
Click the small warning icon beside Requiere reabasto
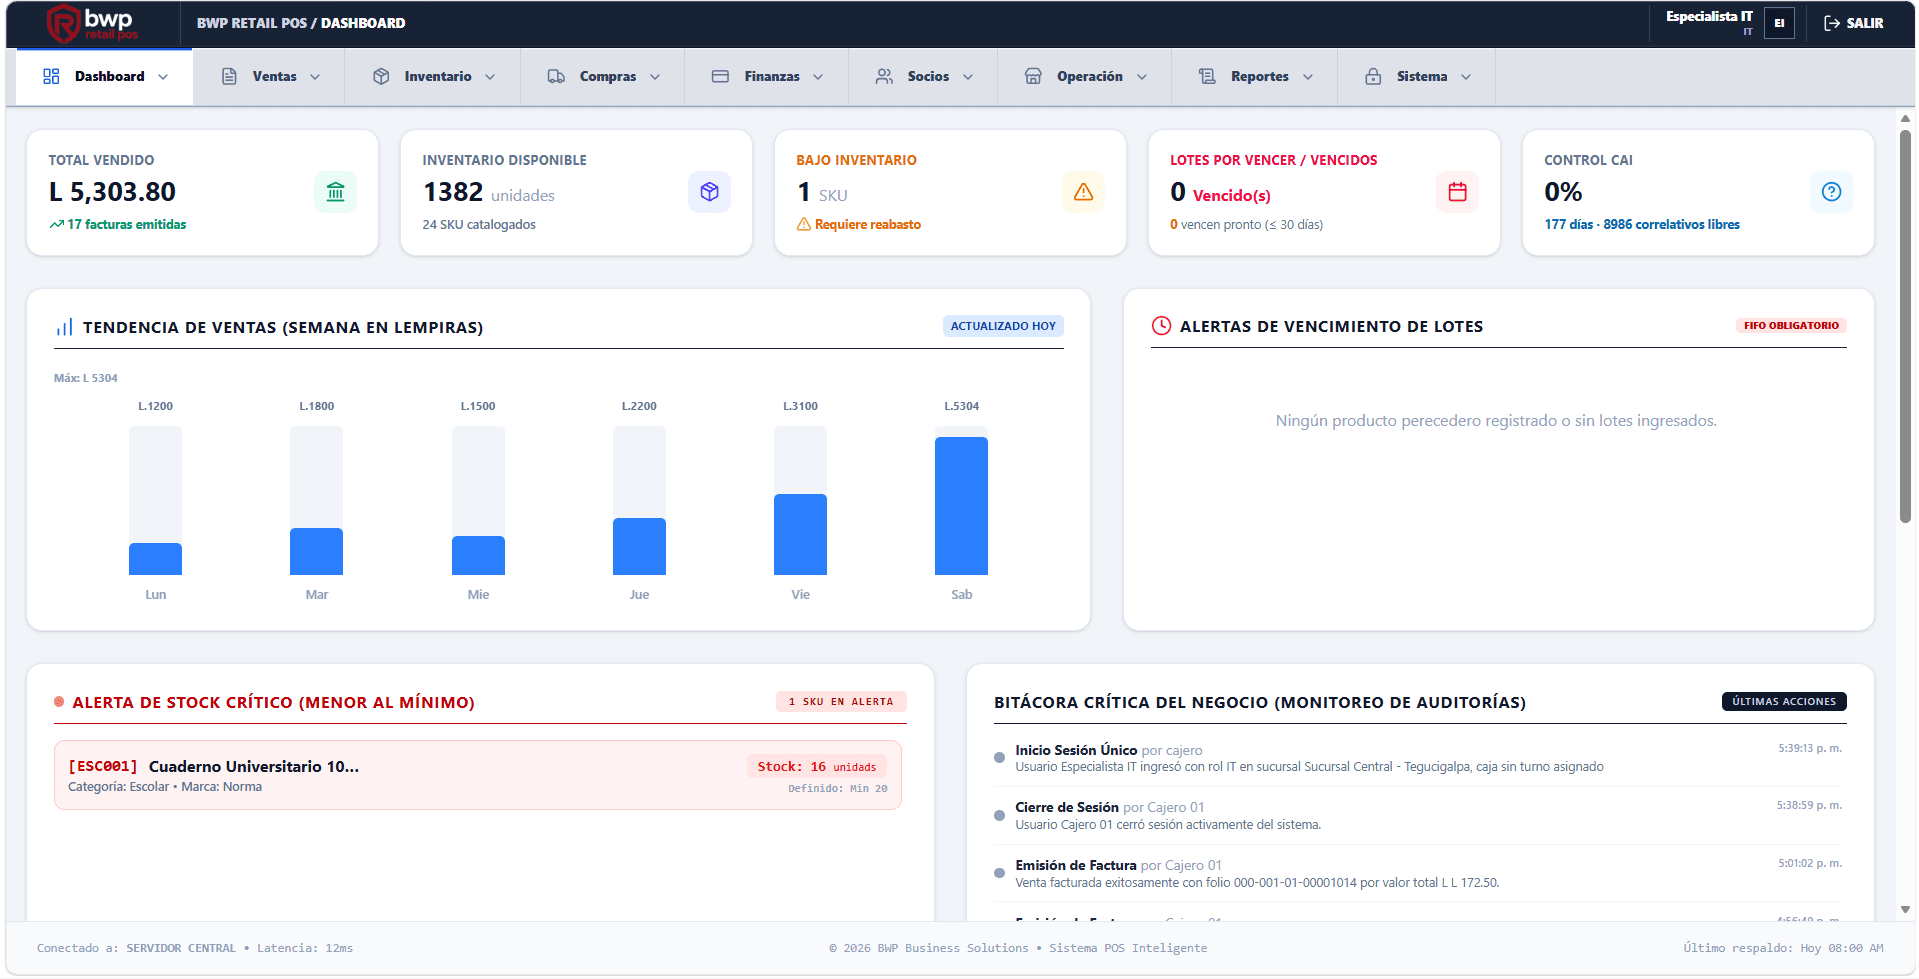tap(804, 224)
